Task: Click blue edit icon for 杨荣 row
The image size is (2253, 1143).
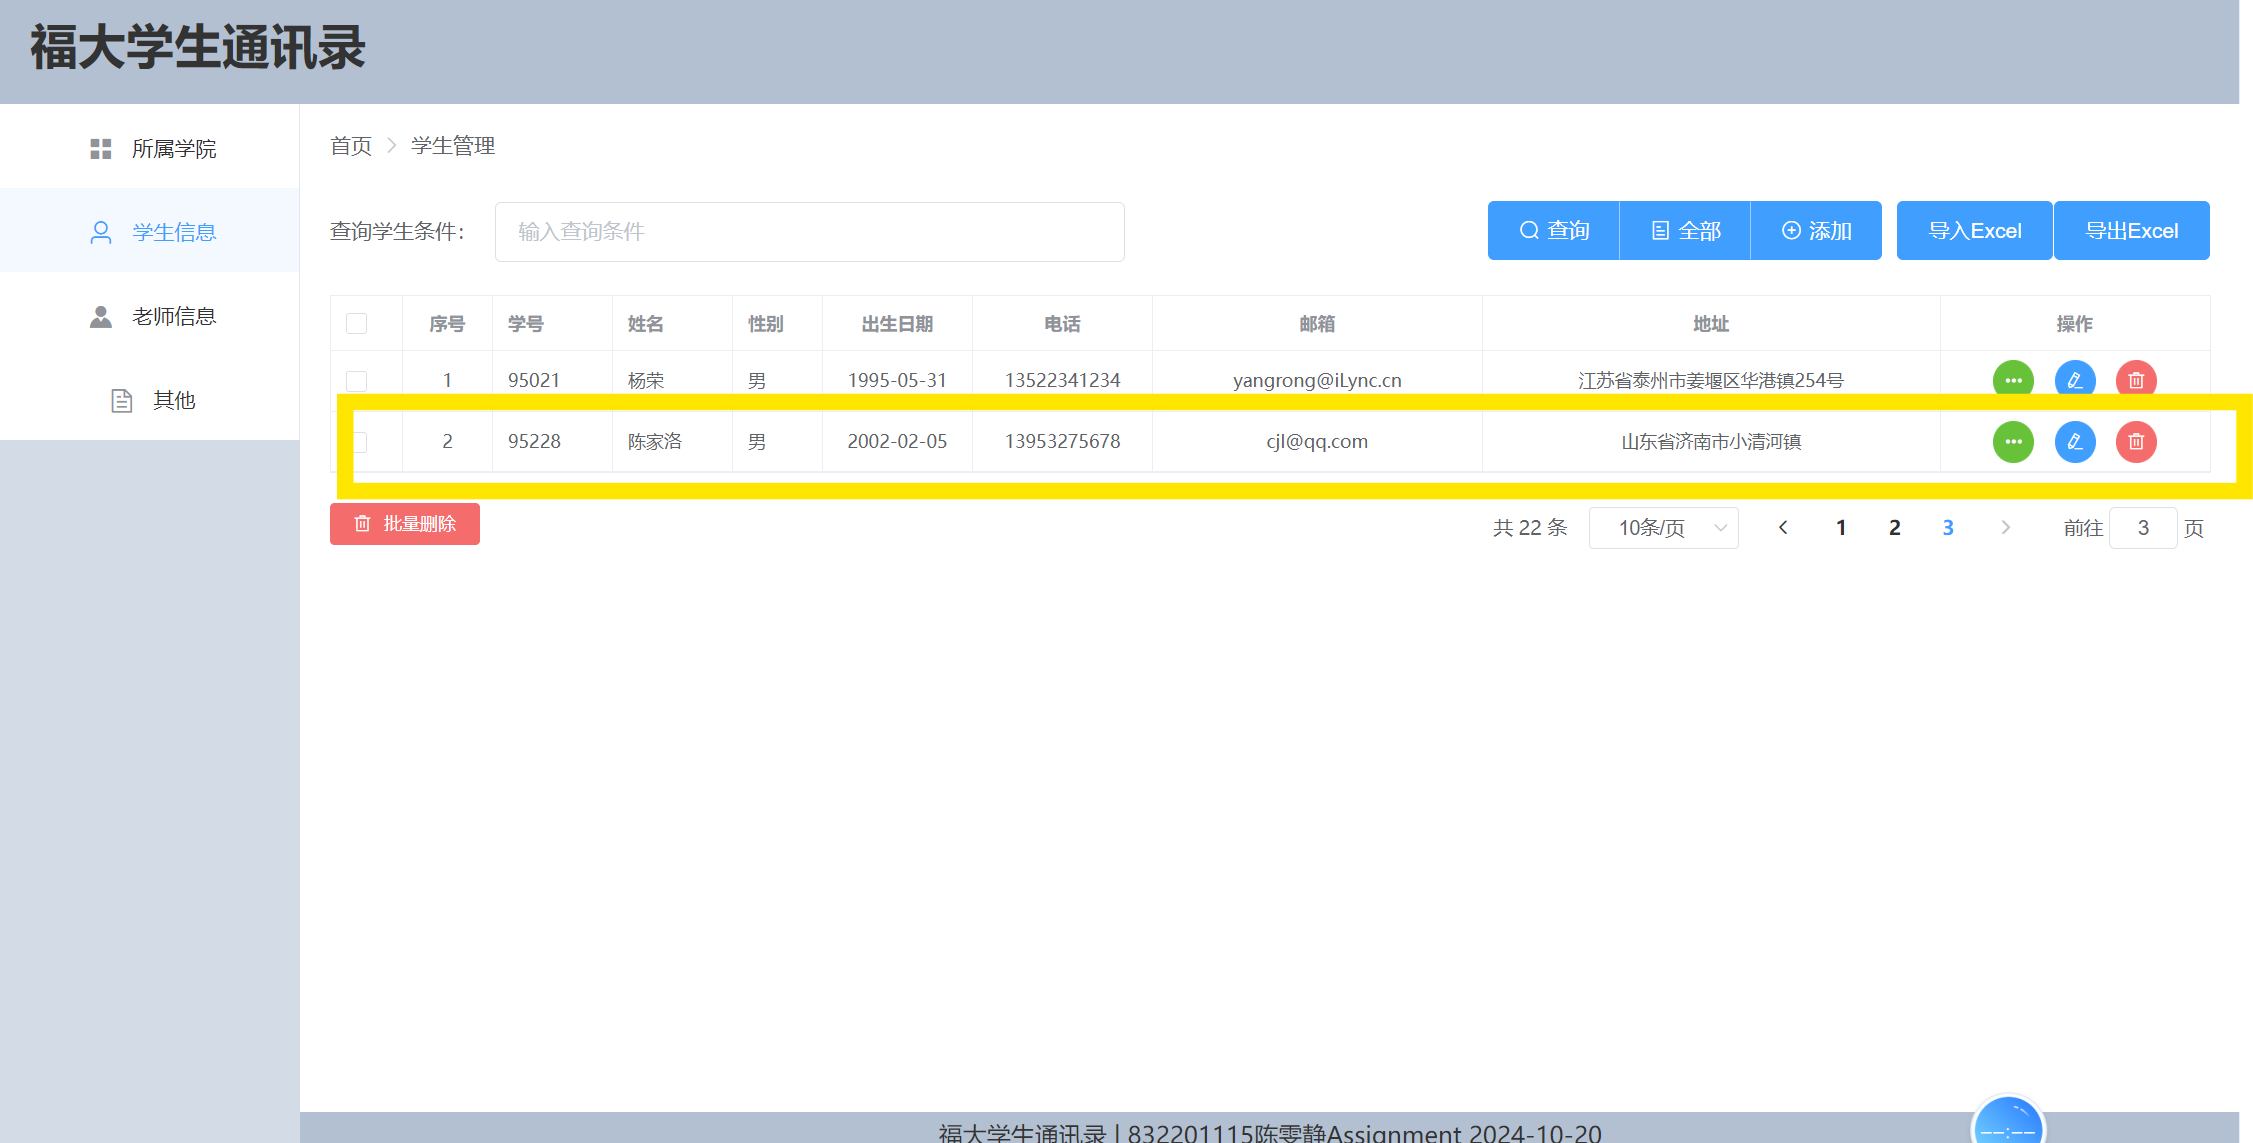Action: tap(2075, 380)
